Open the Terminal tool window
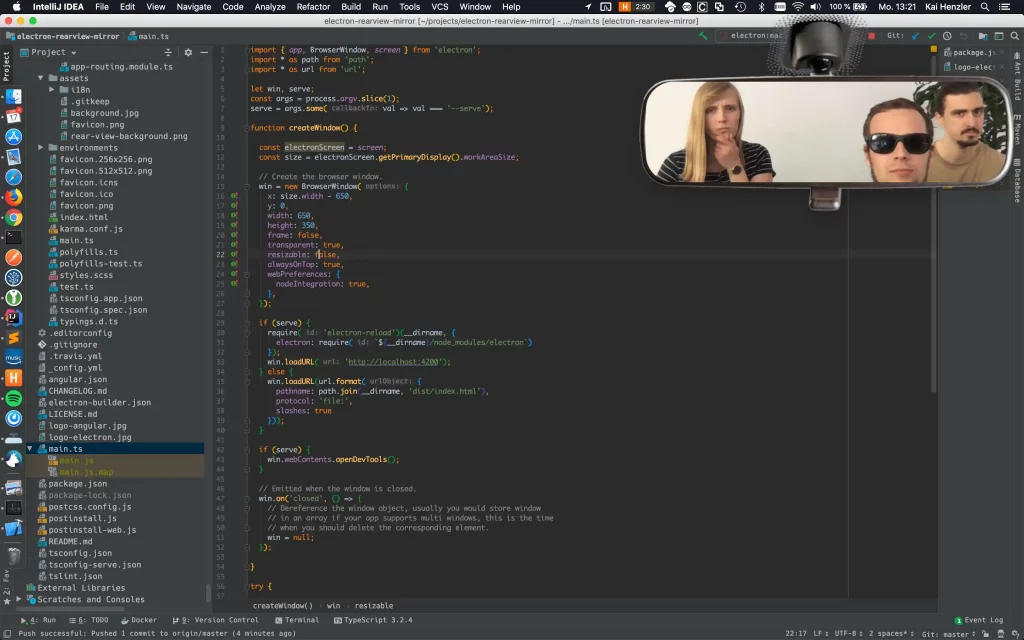Viewport: 1024px width, 640px height. point(297,620)
